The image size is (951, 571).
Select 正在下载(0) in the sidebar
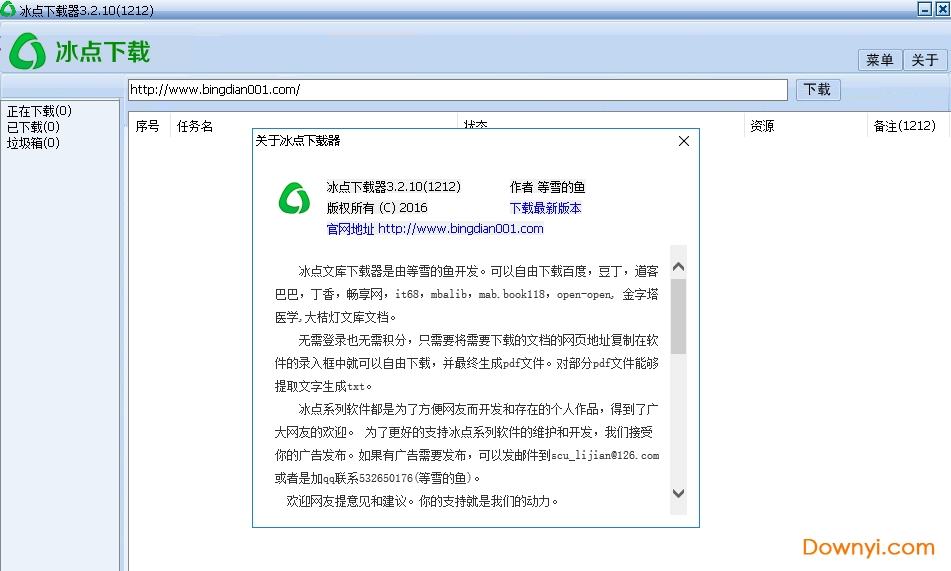pyautogui.click(x=39, y=111)
